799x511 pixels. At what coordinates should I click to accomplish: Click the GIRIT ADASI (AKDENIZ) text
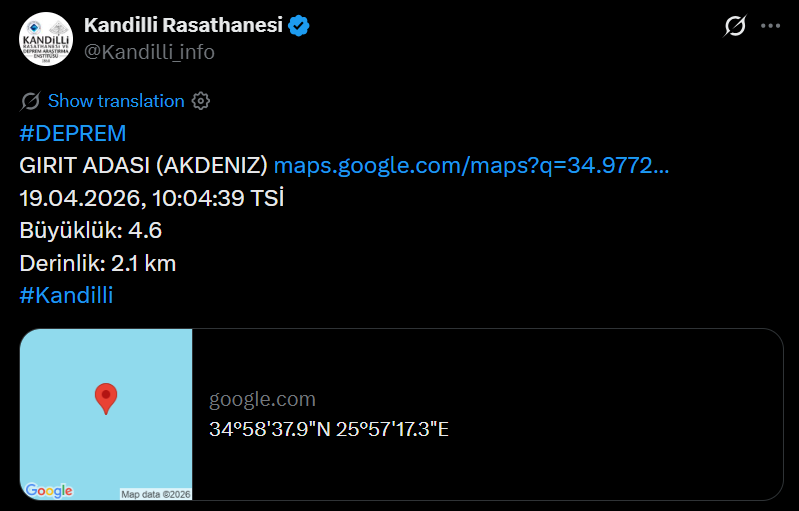point(143,166)
